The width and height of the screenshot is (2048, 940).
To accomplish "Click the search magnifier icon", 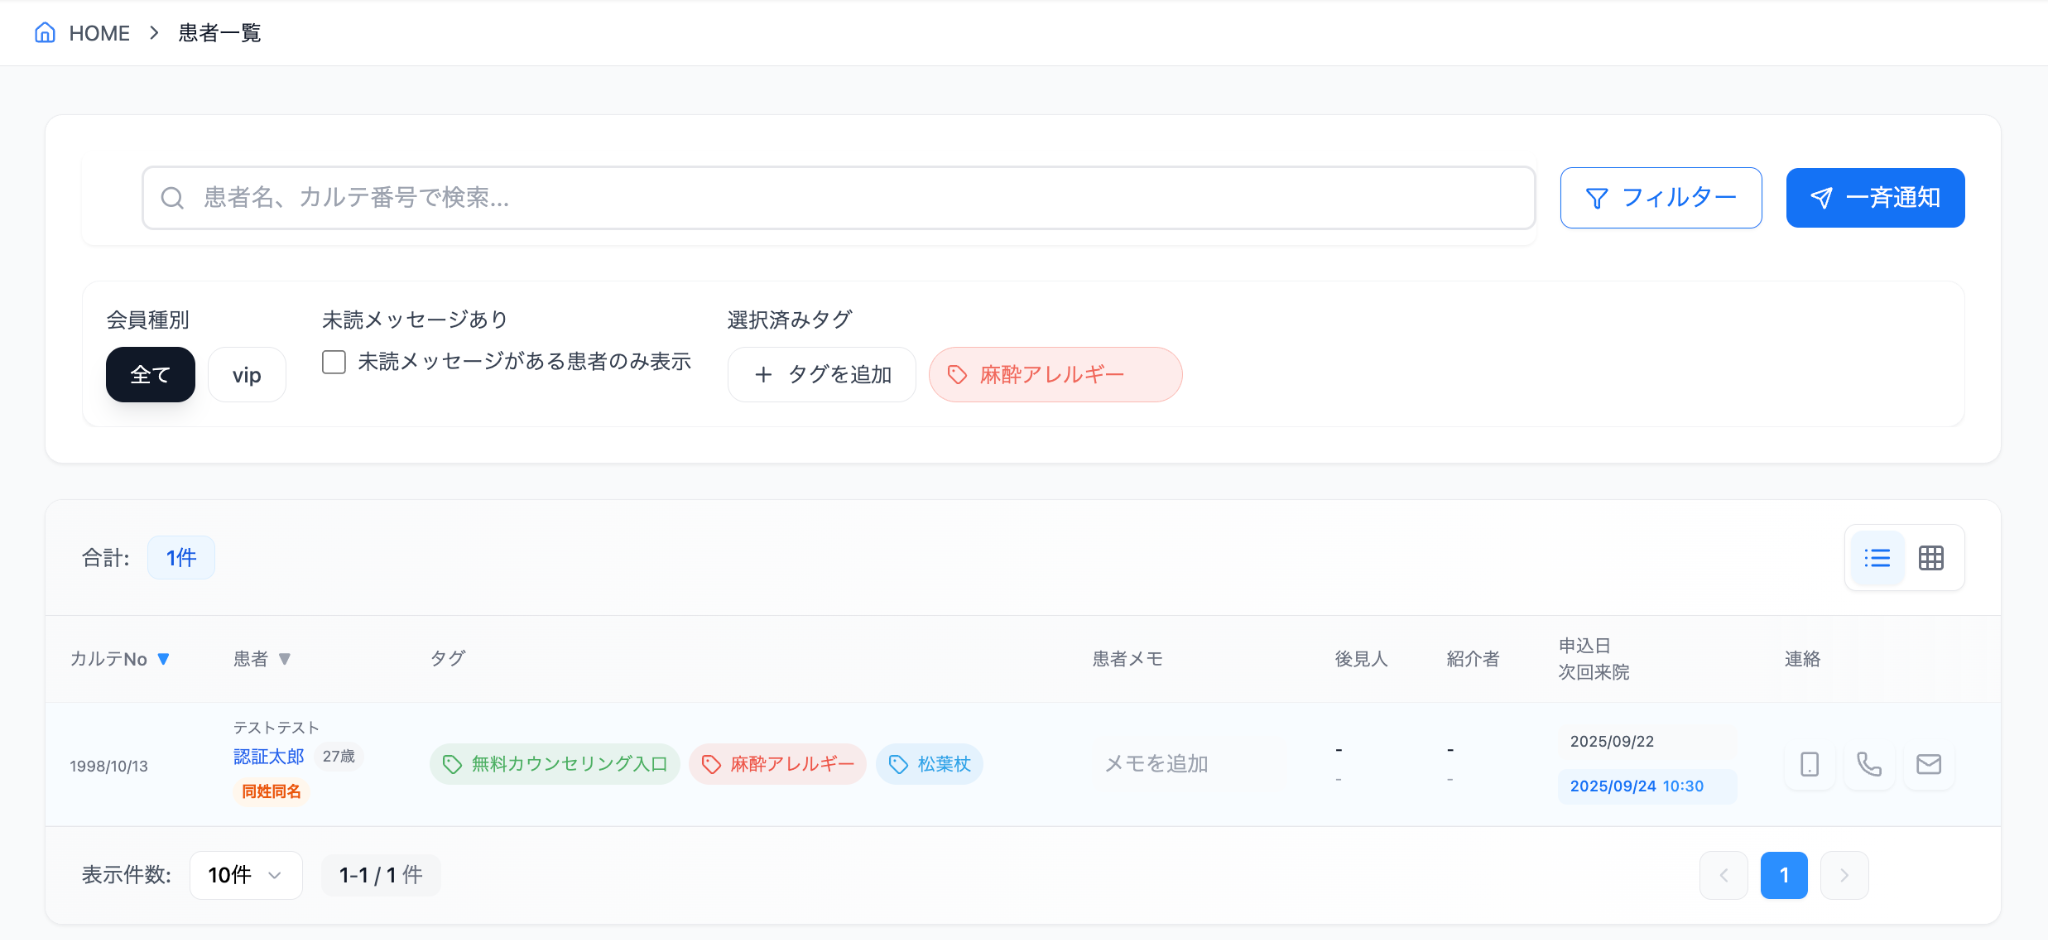I will click(172, 198).
